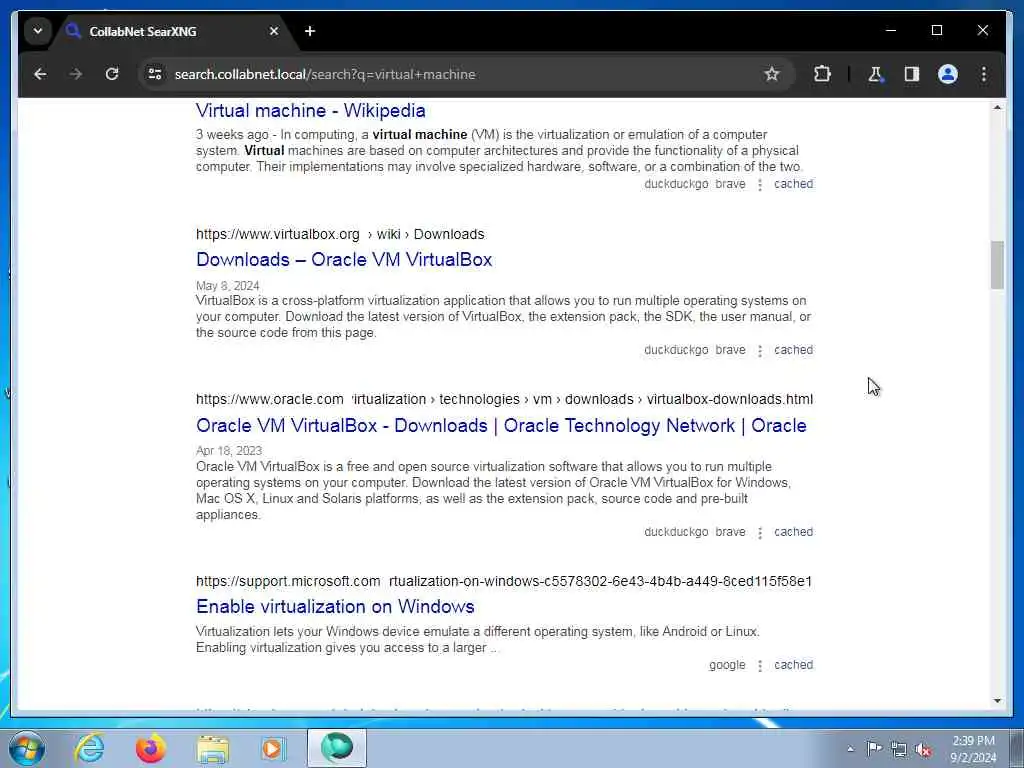Open Windows Media Player taskbar icon
Image resolution: width=1024 pixels, height=768 pixels.
273,748
